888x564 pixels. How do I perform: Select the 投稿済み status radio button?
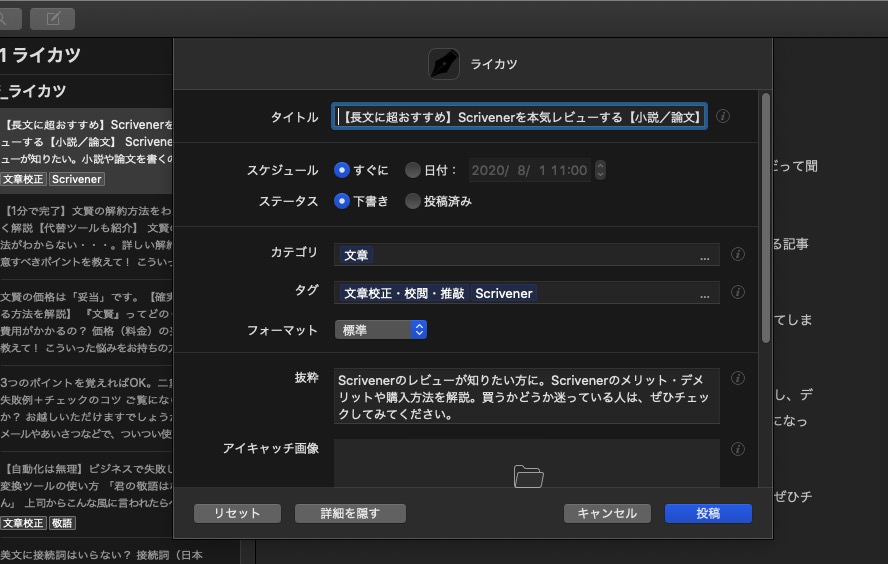point(412,201)
